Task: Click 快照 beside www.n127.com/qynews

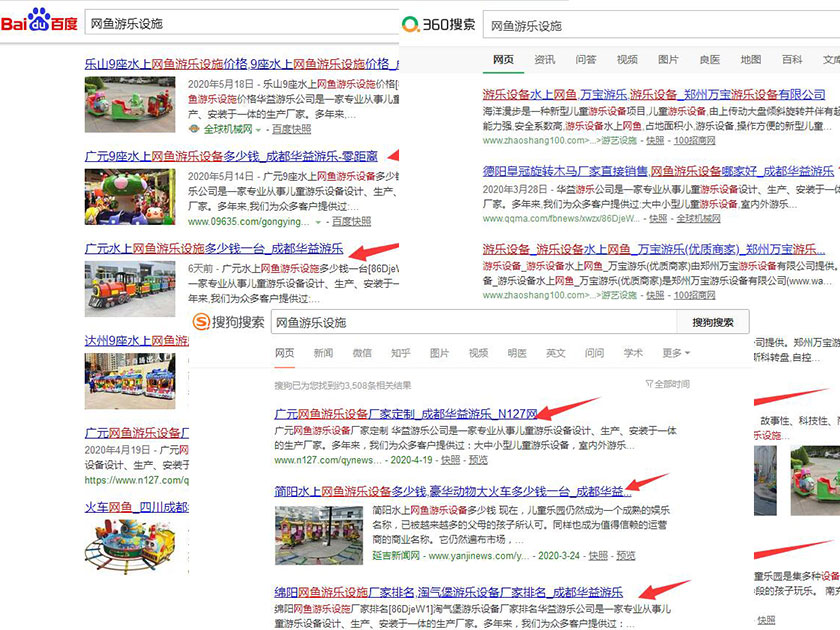Action: coord(451,460)
